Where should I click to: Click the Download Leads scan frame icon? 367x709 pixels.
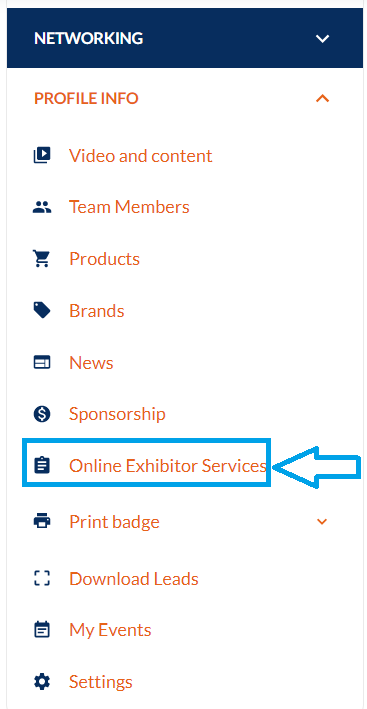(42, 578)
